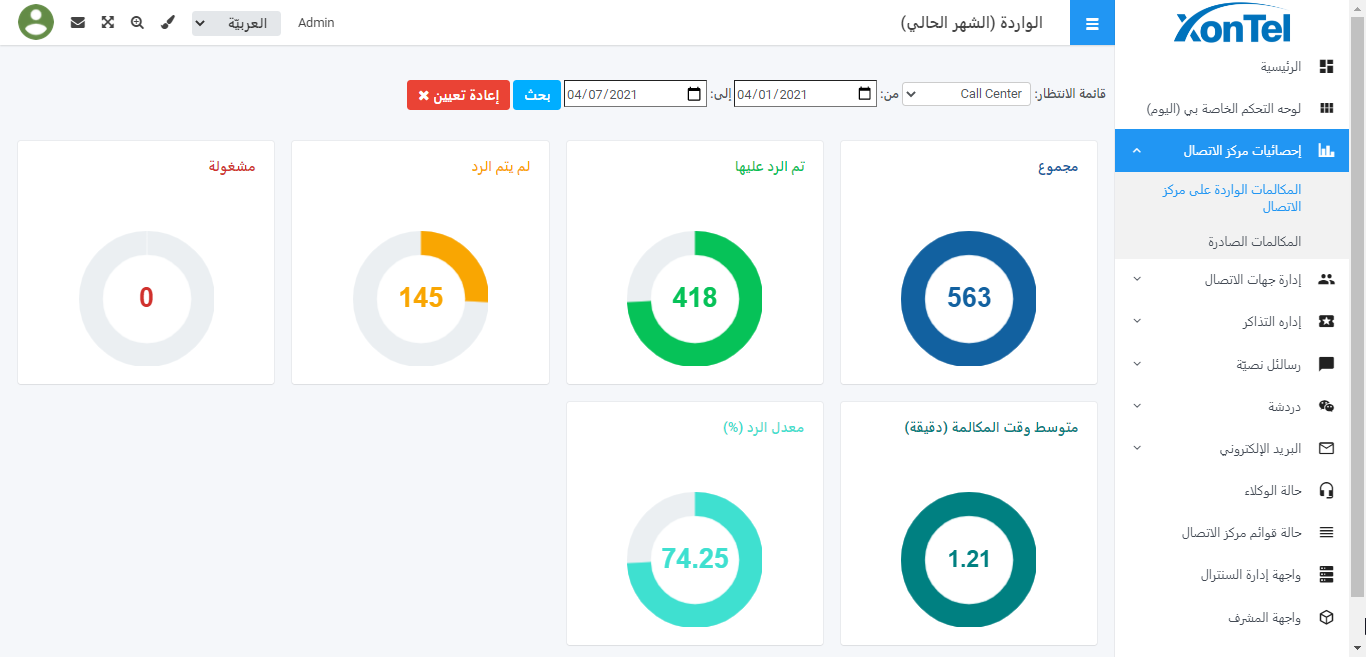Click the zoom magnifier icon in header
1366x657 pixels.
137,22
